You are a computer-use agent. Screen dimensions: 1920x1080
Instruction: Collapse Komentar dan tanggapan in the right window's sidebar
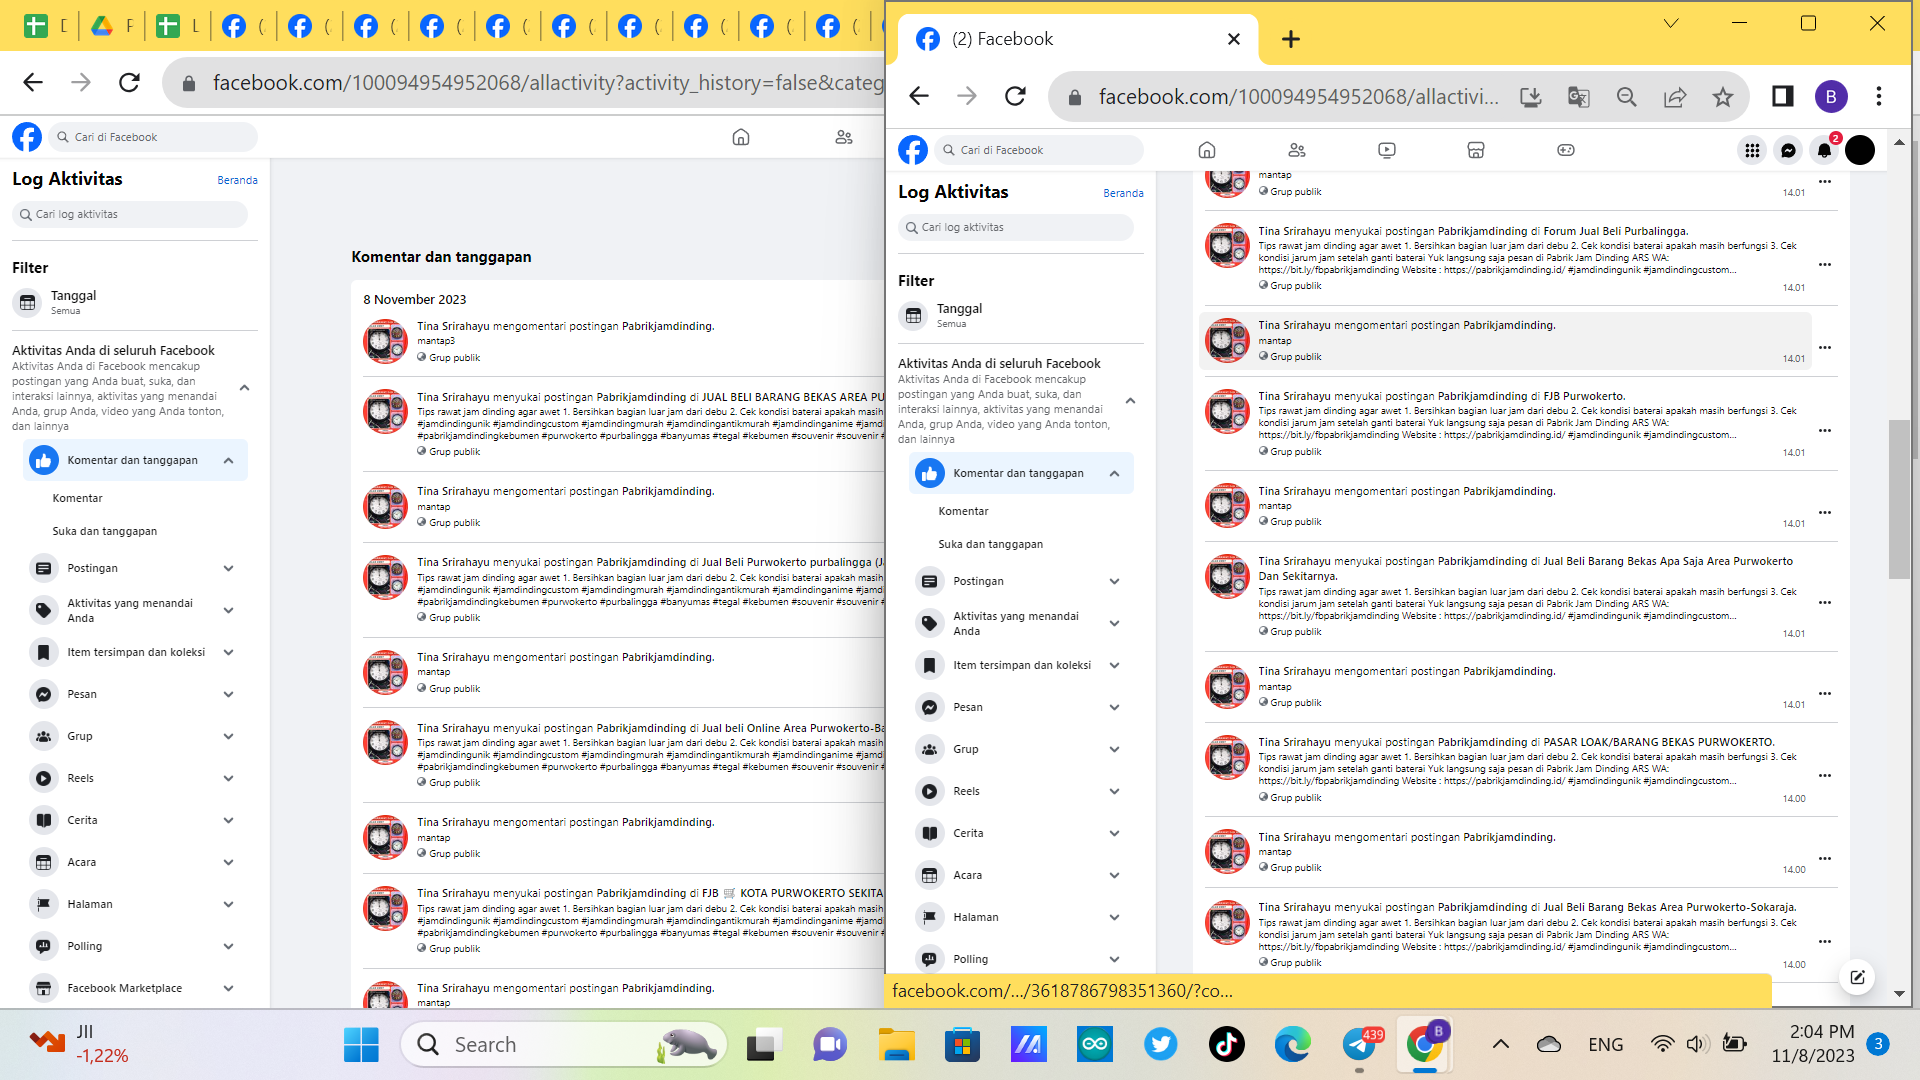(1114, 473)
